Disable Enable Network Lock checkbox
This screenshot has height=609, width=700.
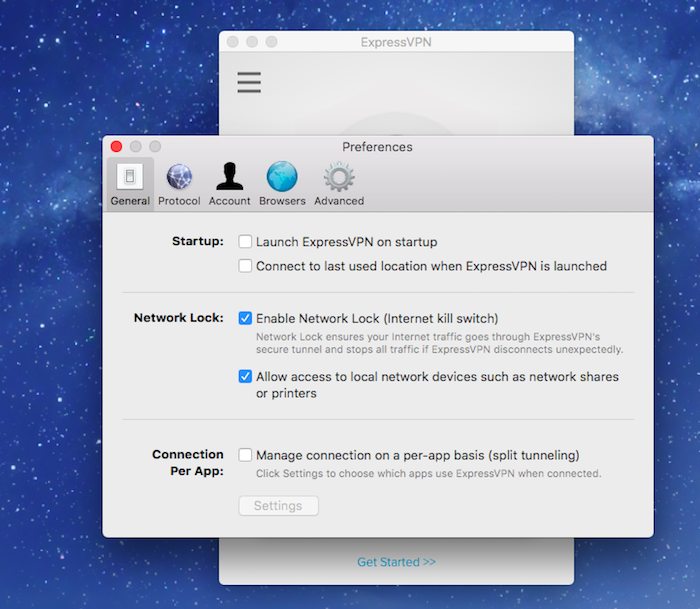click(x=245, y=318)
